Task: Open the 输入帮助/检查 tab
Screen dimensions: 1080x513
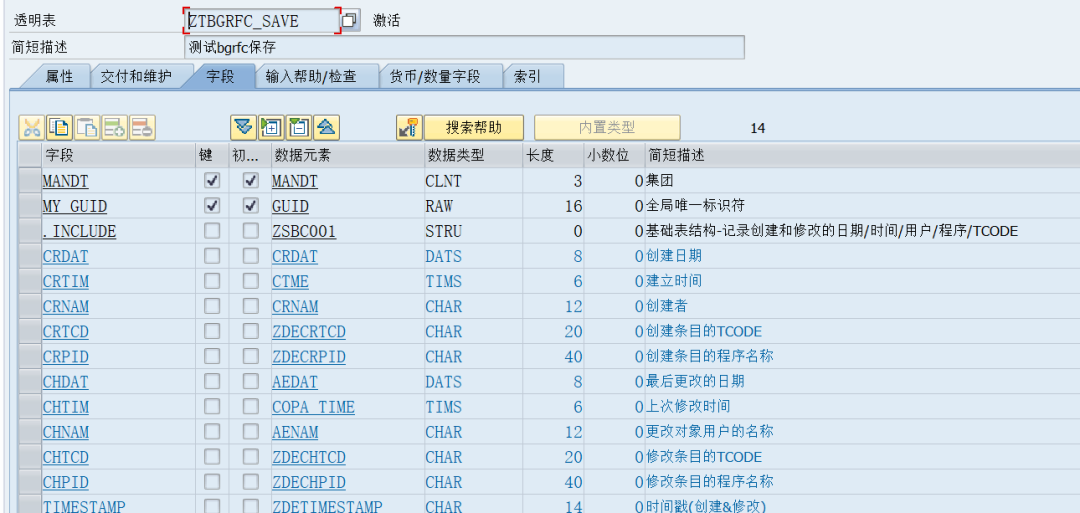Action: [x=311, y=76]
